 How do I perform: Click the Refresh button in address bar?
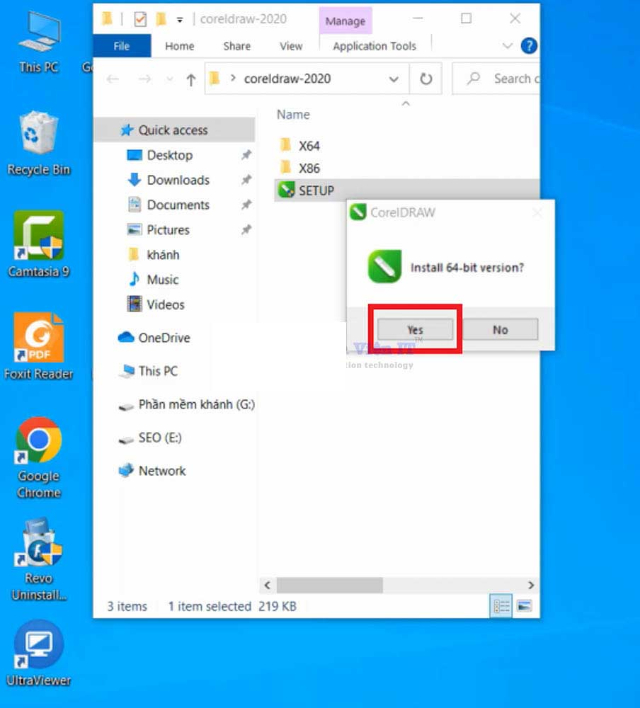(426, 79)
